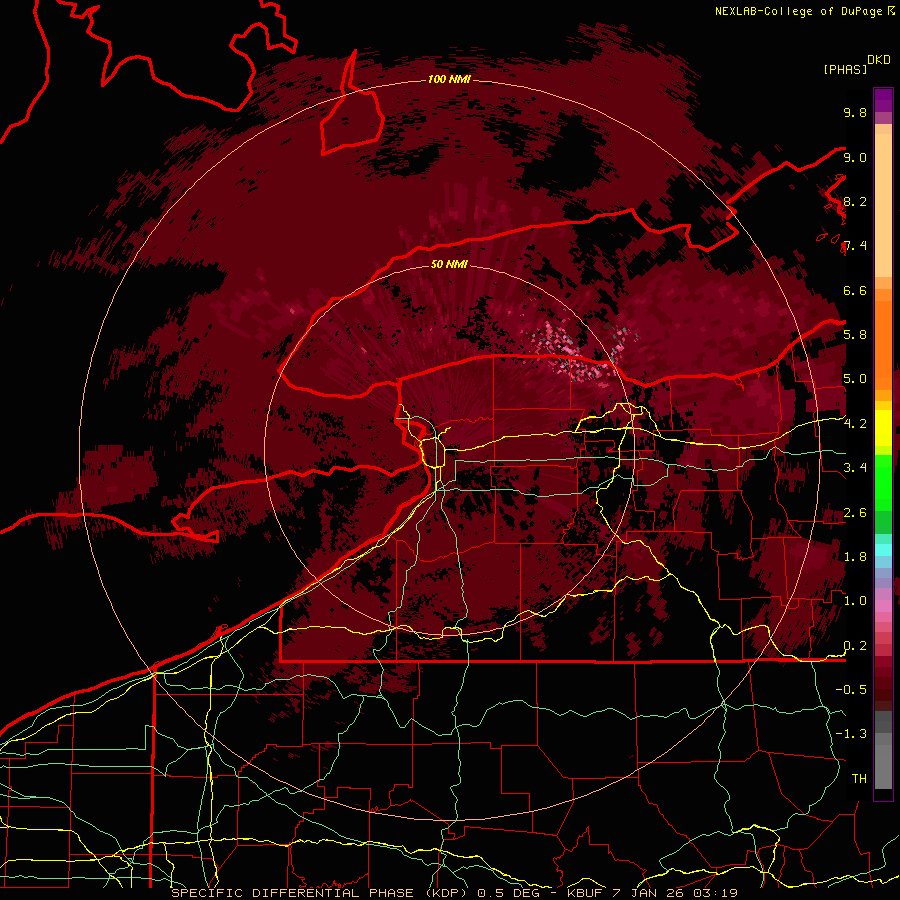Click the 9.0 value on the scale
900x900 pixels.
coord(855,157)
